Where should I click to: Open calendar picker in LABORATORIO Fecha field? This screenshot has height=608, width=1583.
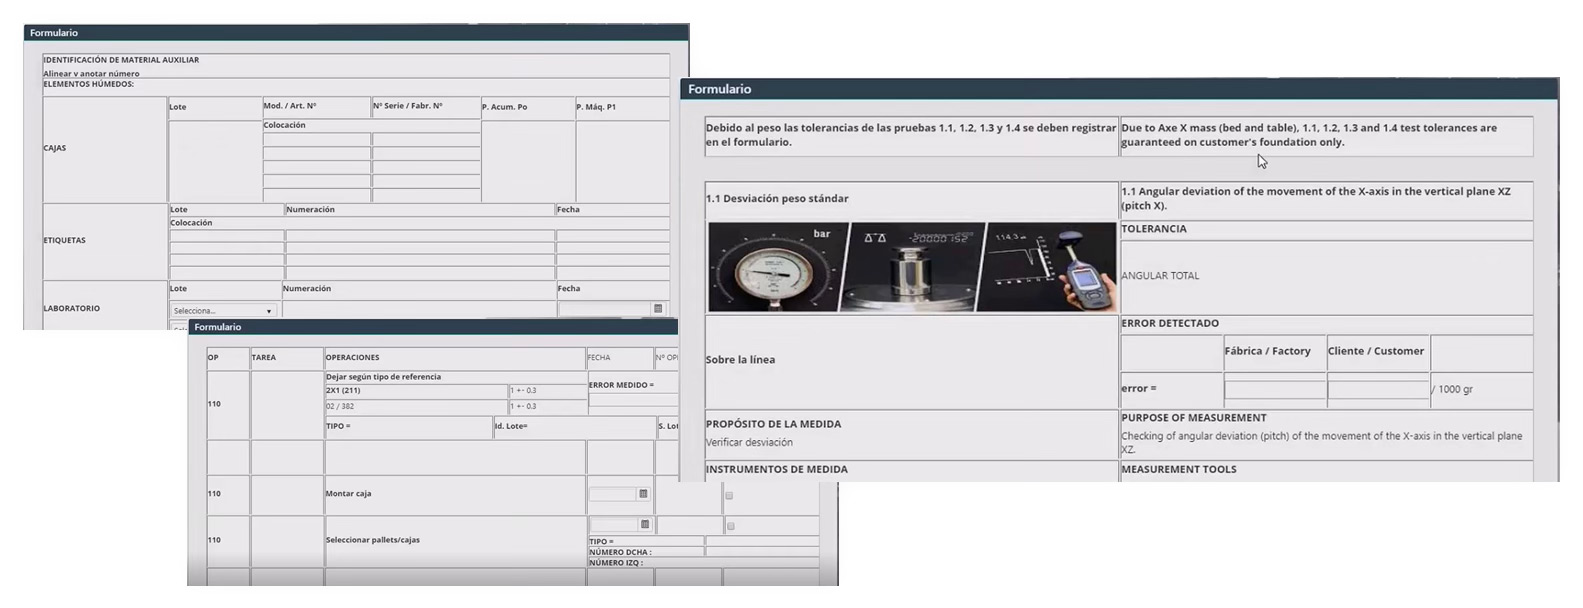[x=658, y=309]
